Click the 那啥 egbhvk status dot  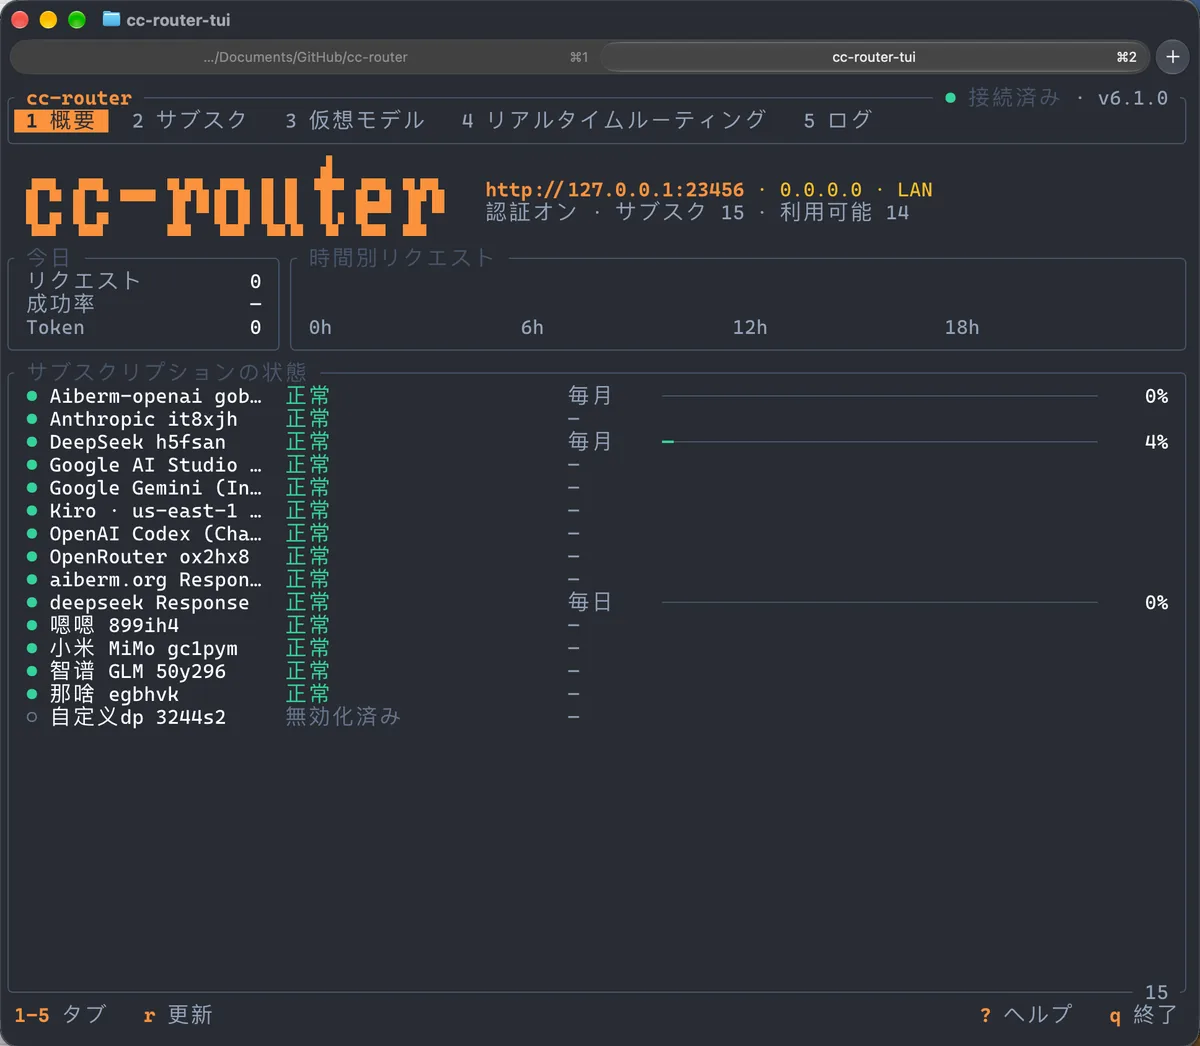[x=32, y=694]
